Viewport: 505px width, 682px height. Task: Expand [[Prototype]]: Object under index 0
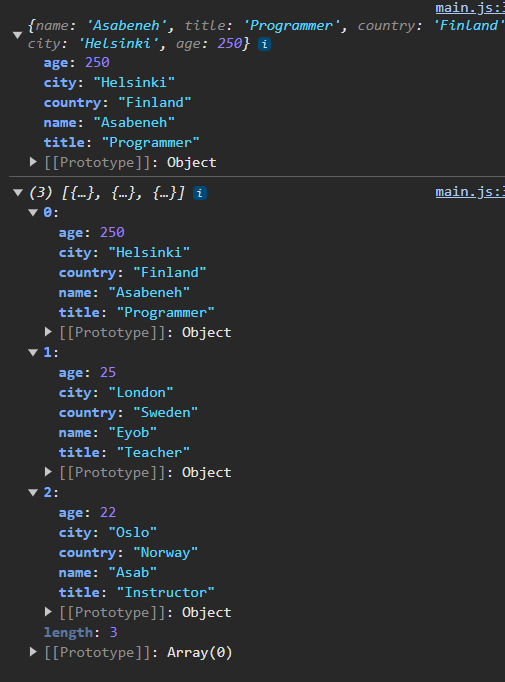pyautogui.click(x=48, y=332)
